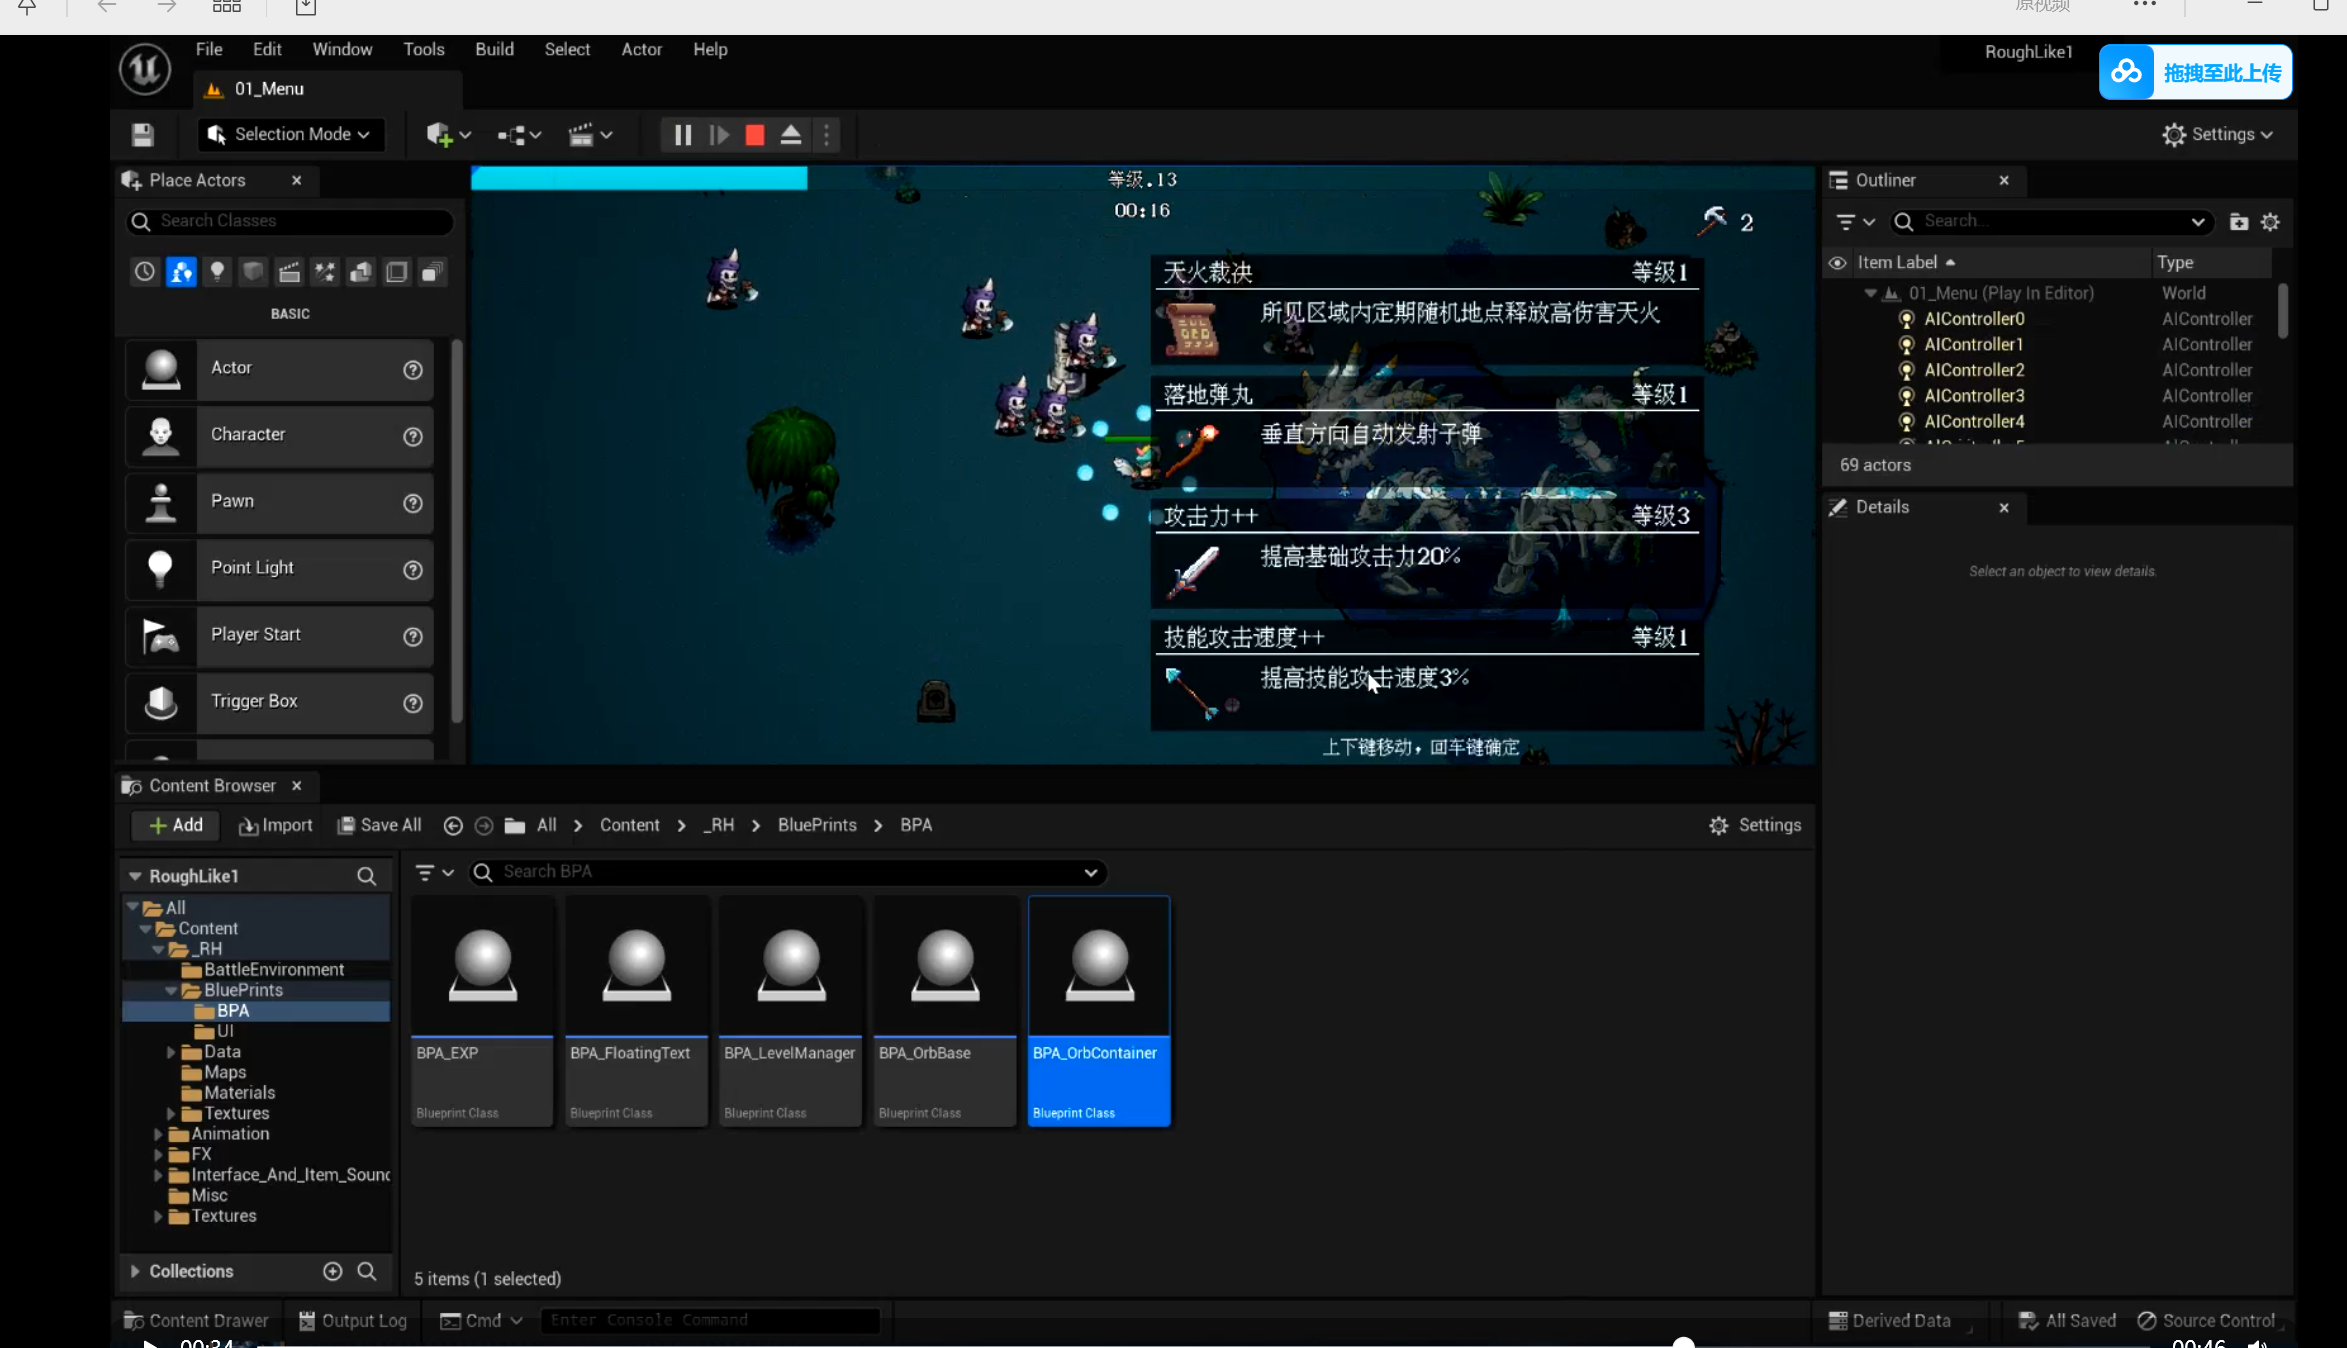Screen dimensions: 2347x1348
Task: Pause the running simulation
Action: (x=683, y=135)
